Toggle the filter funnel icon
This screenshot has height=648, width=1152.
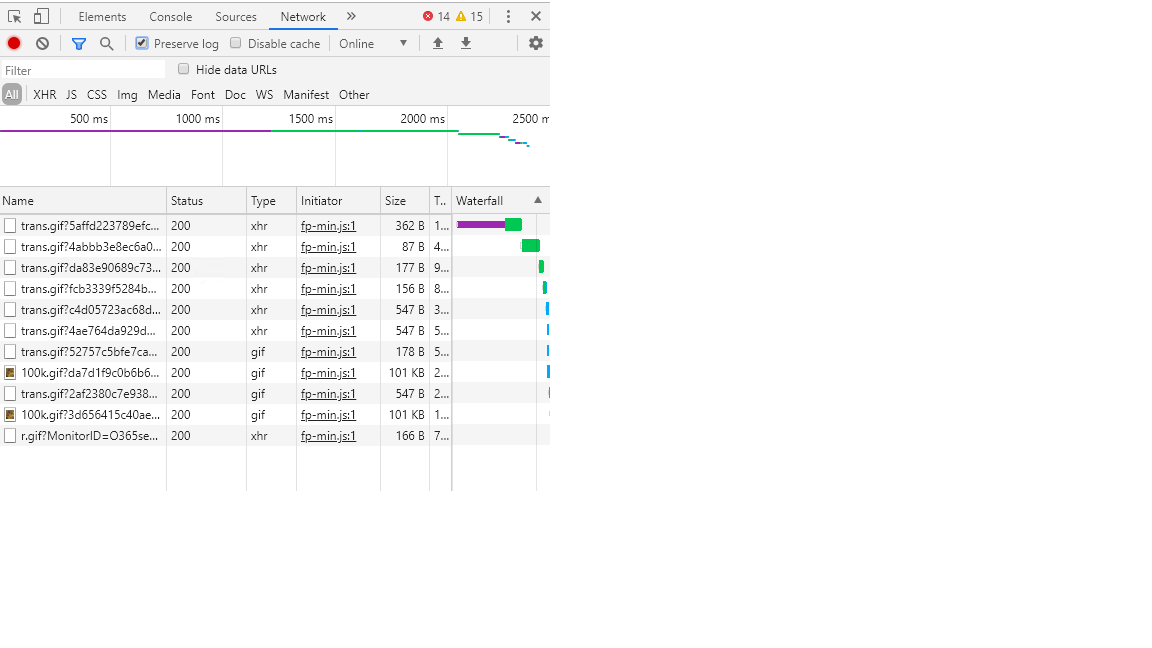pos(79,43)
